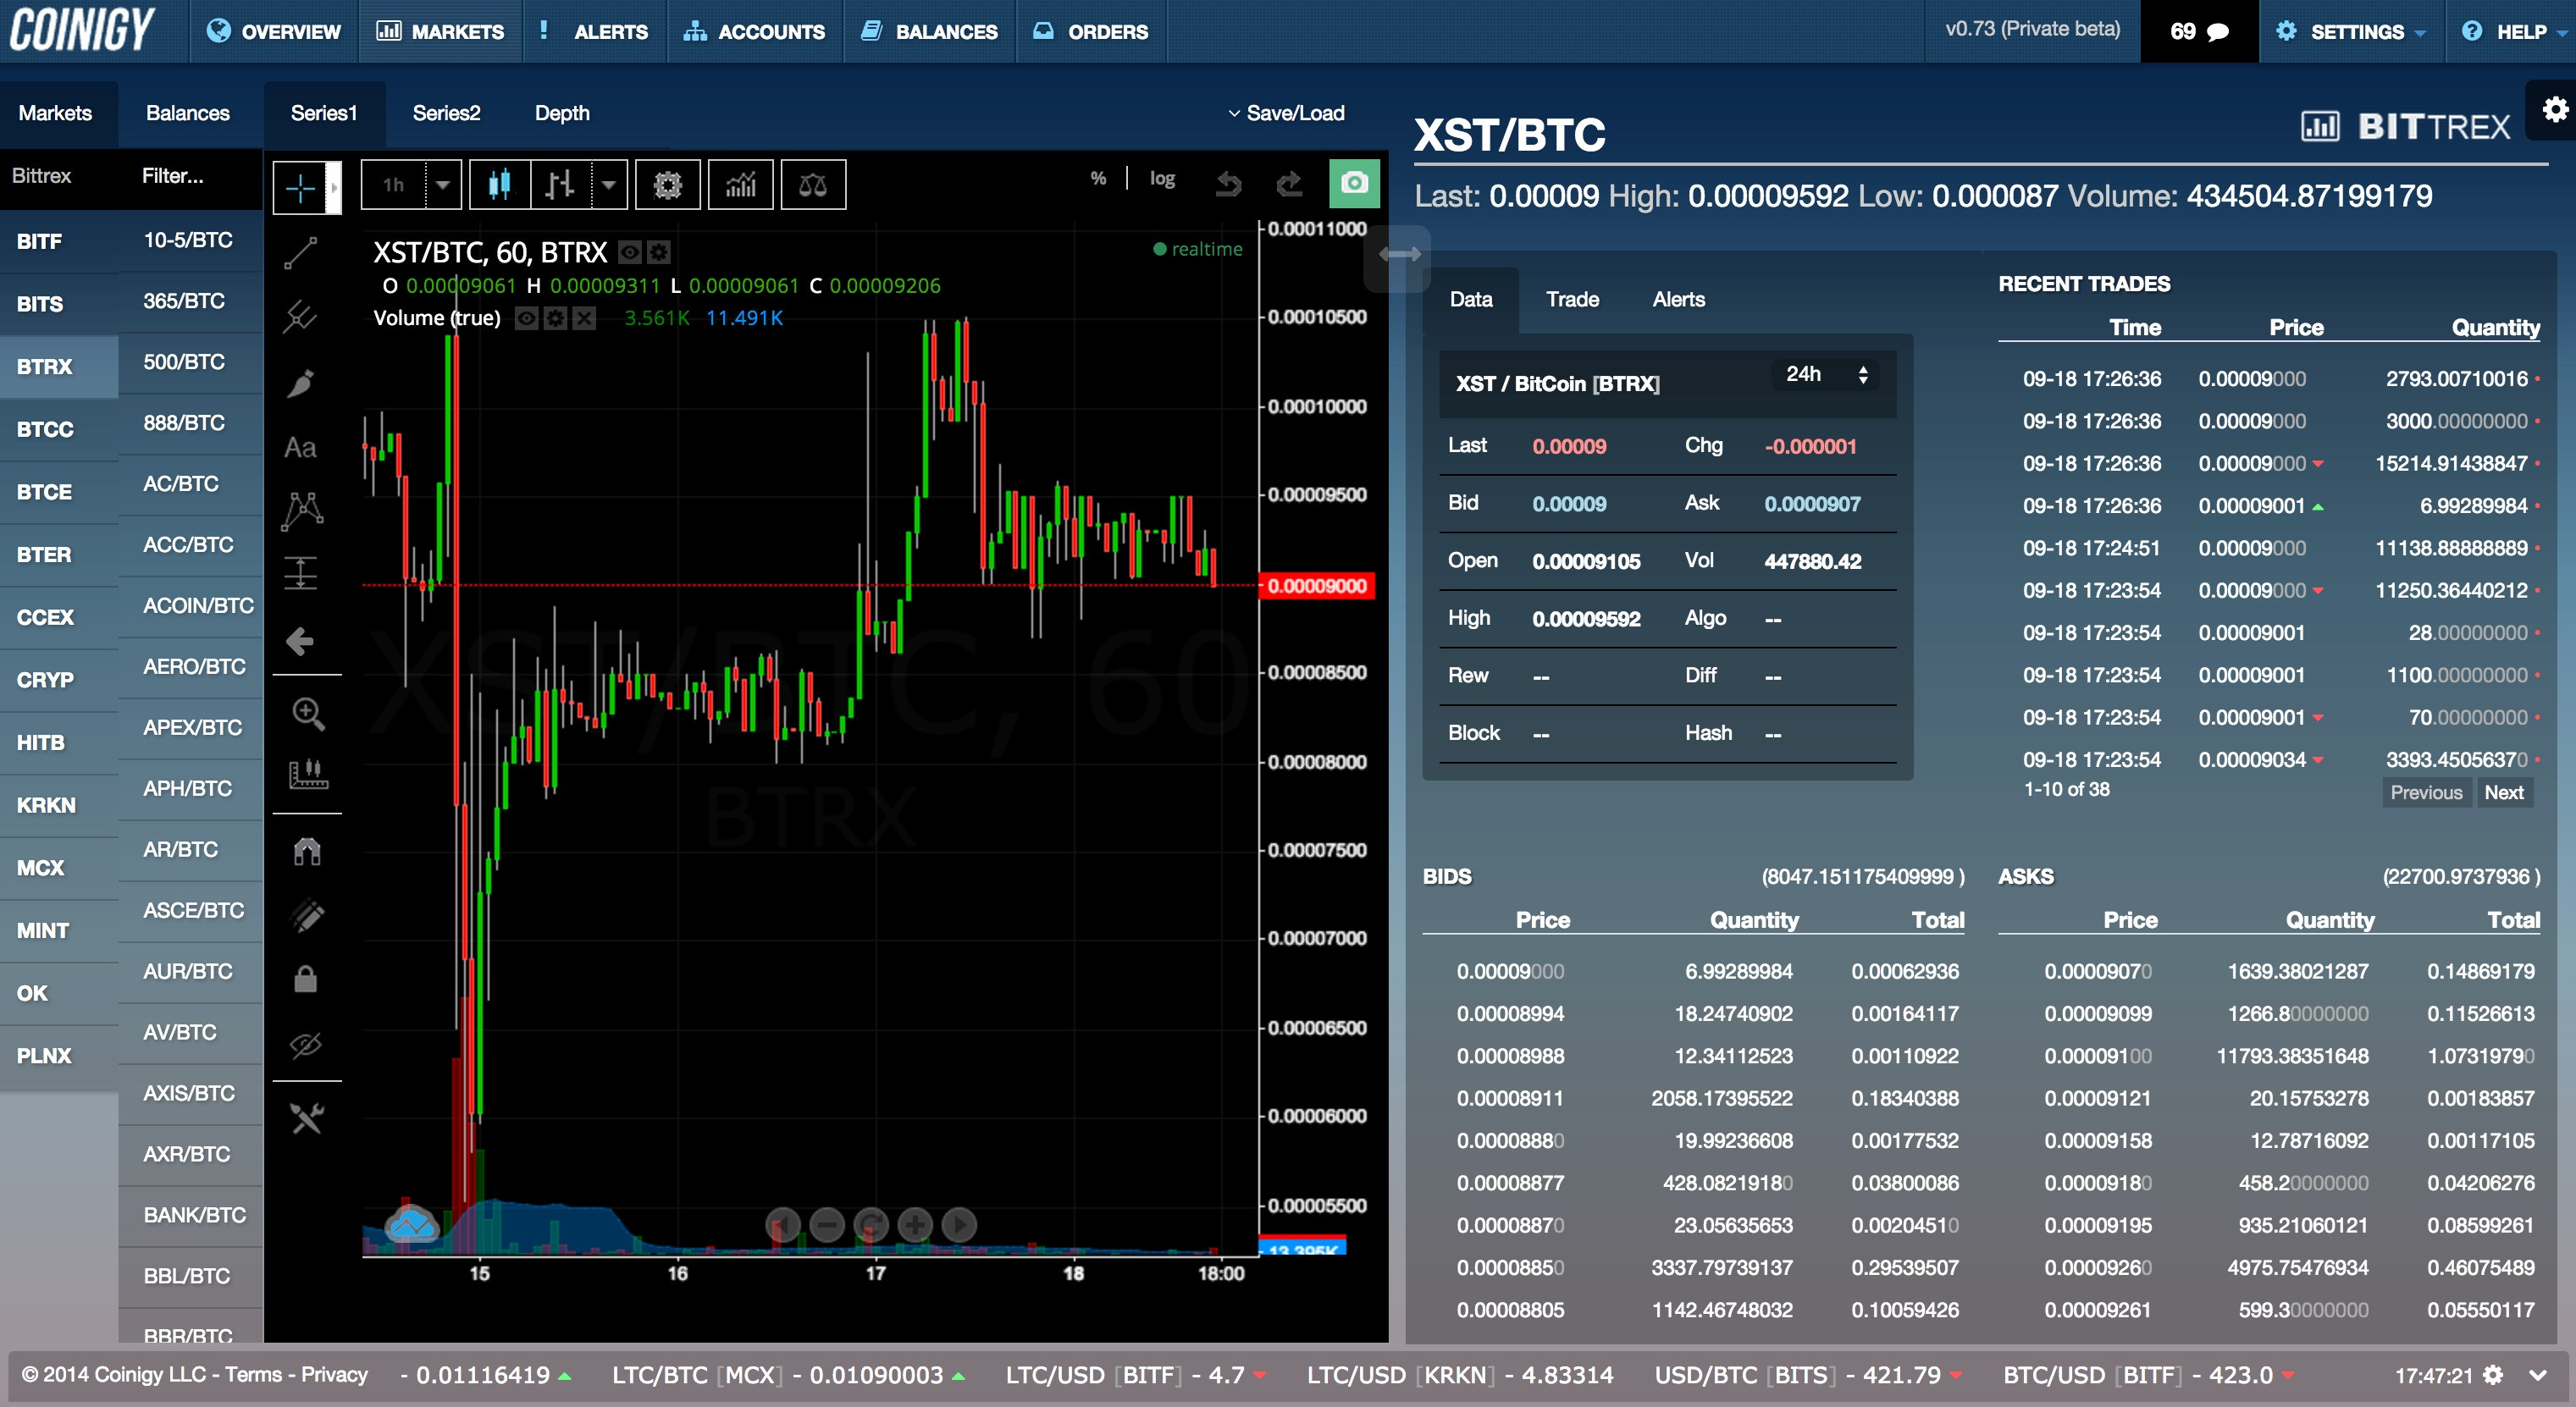Image resolution: width=2576 pixels, height=1407 pixels.
Task: Toggle lock all drawing tools
Action: pos(306,978)
